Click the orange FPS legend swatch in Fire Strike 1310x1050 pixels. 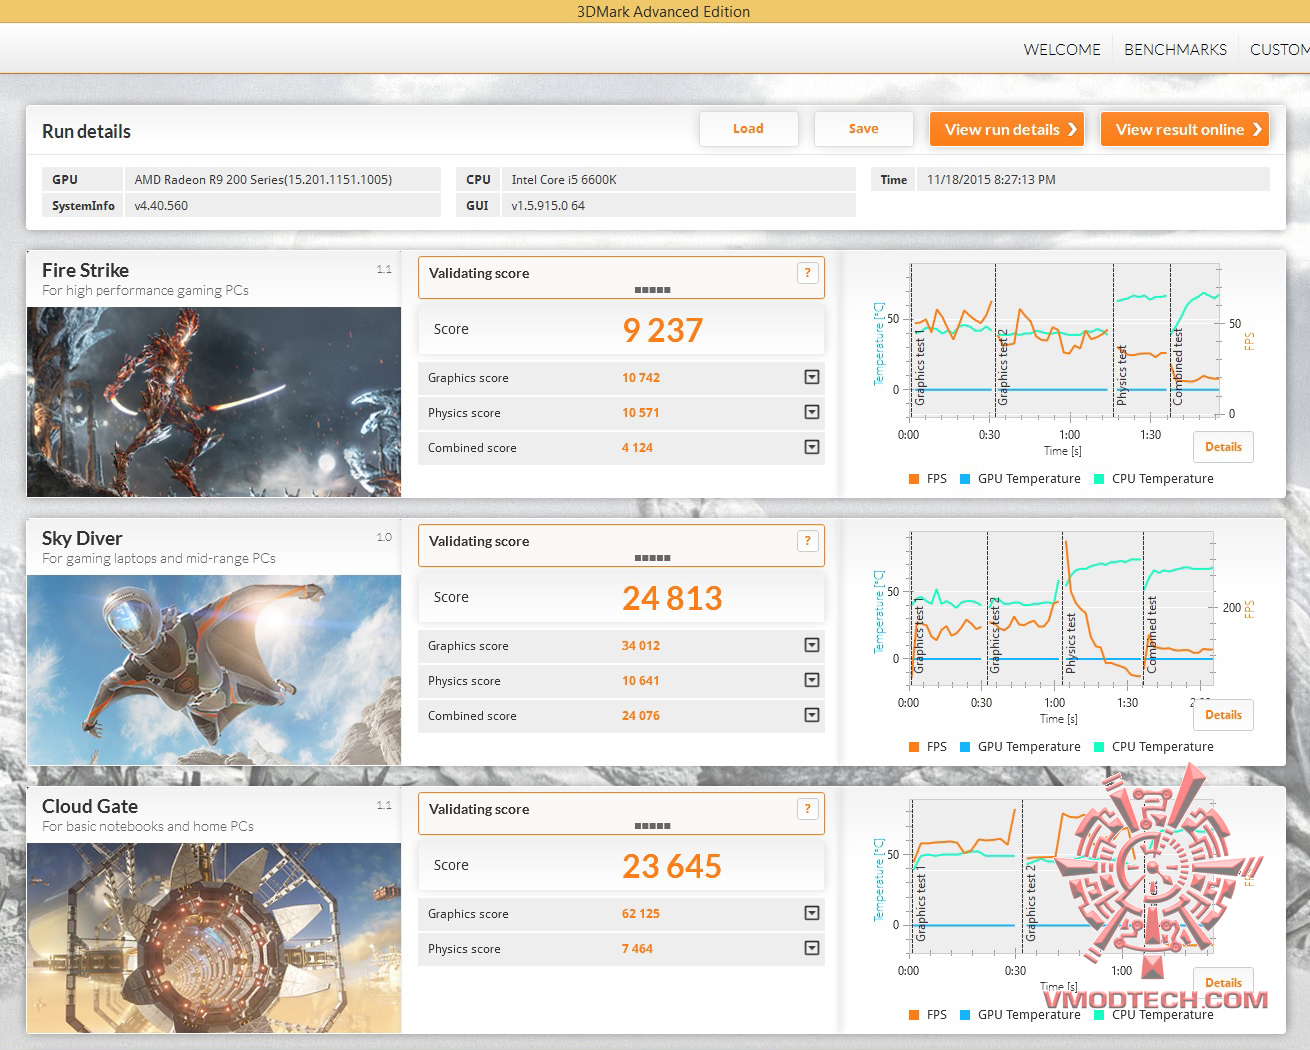point(914,479)
